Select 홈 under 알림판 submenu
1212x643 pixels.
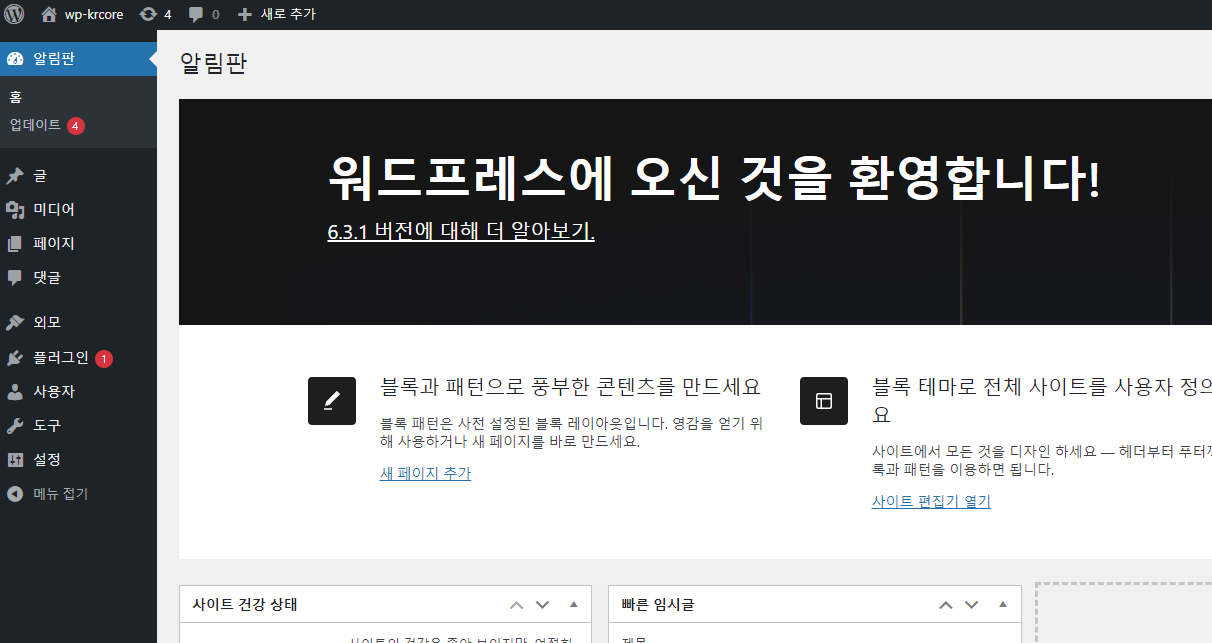click(x=16, y=97)
